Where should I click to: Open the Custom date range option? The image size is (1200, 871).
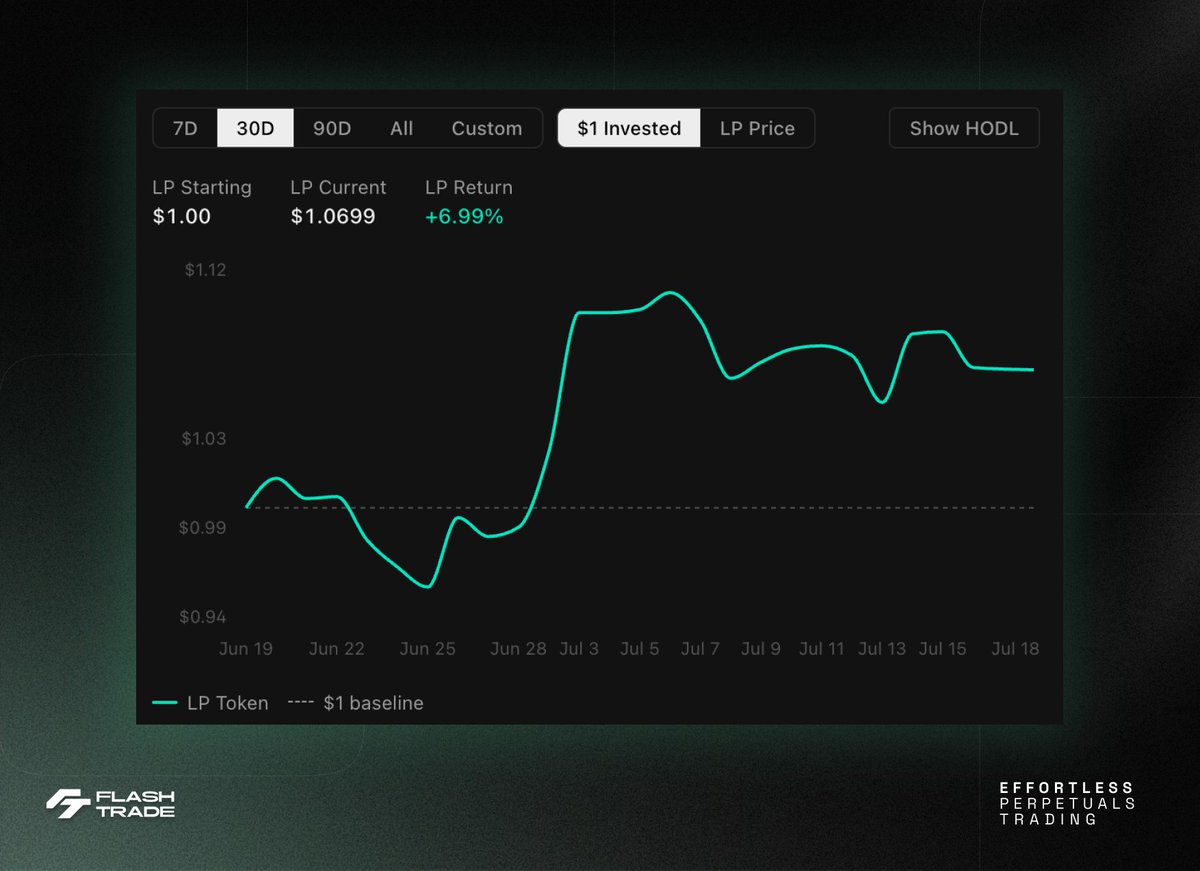pyautogui.click(x=487, y=128)
